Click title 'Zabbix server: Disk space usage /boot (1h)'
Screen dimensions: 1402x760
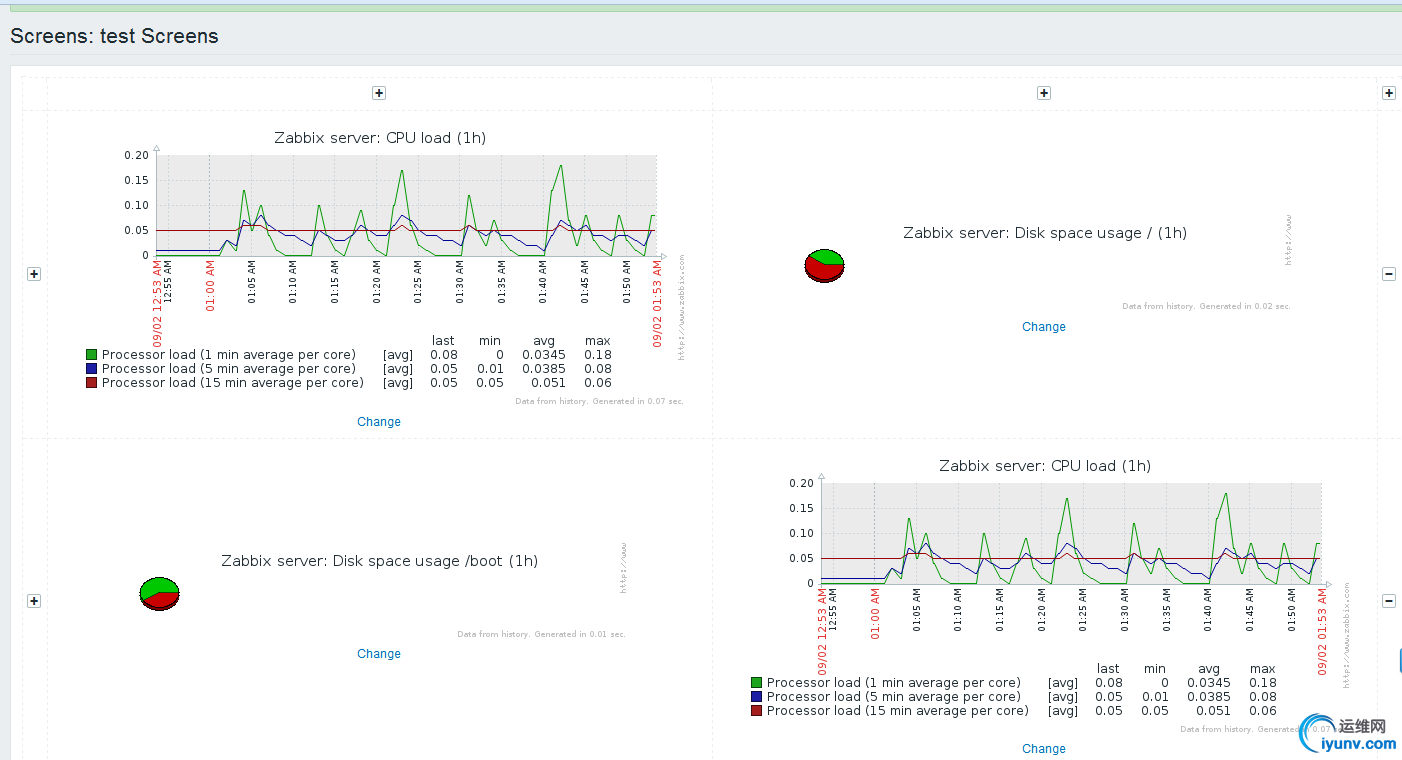click(380, 561)
